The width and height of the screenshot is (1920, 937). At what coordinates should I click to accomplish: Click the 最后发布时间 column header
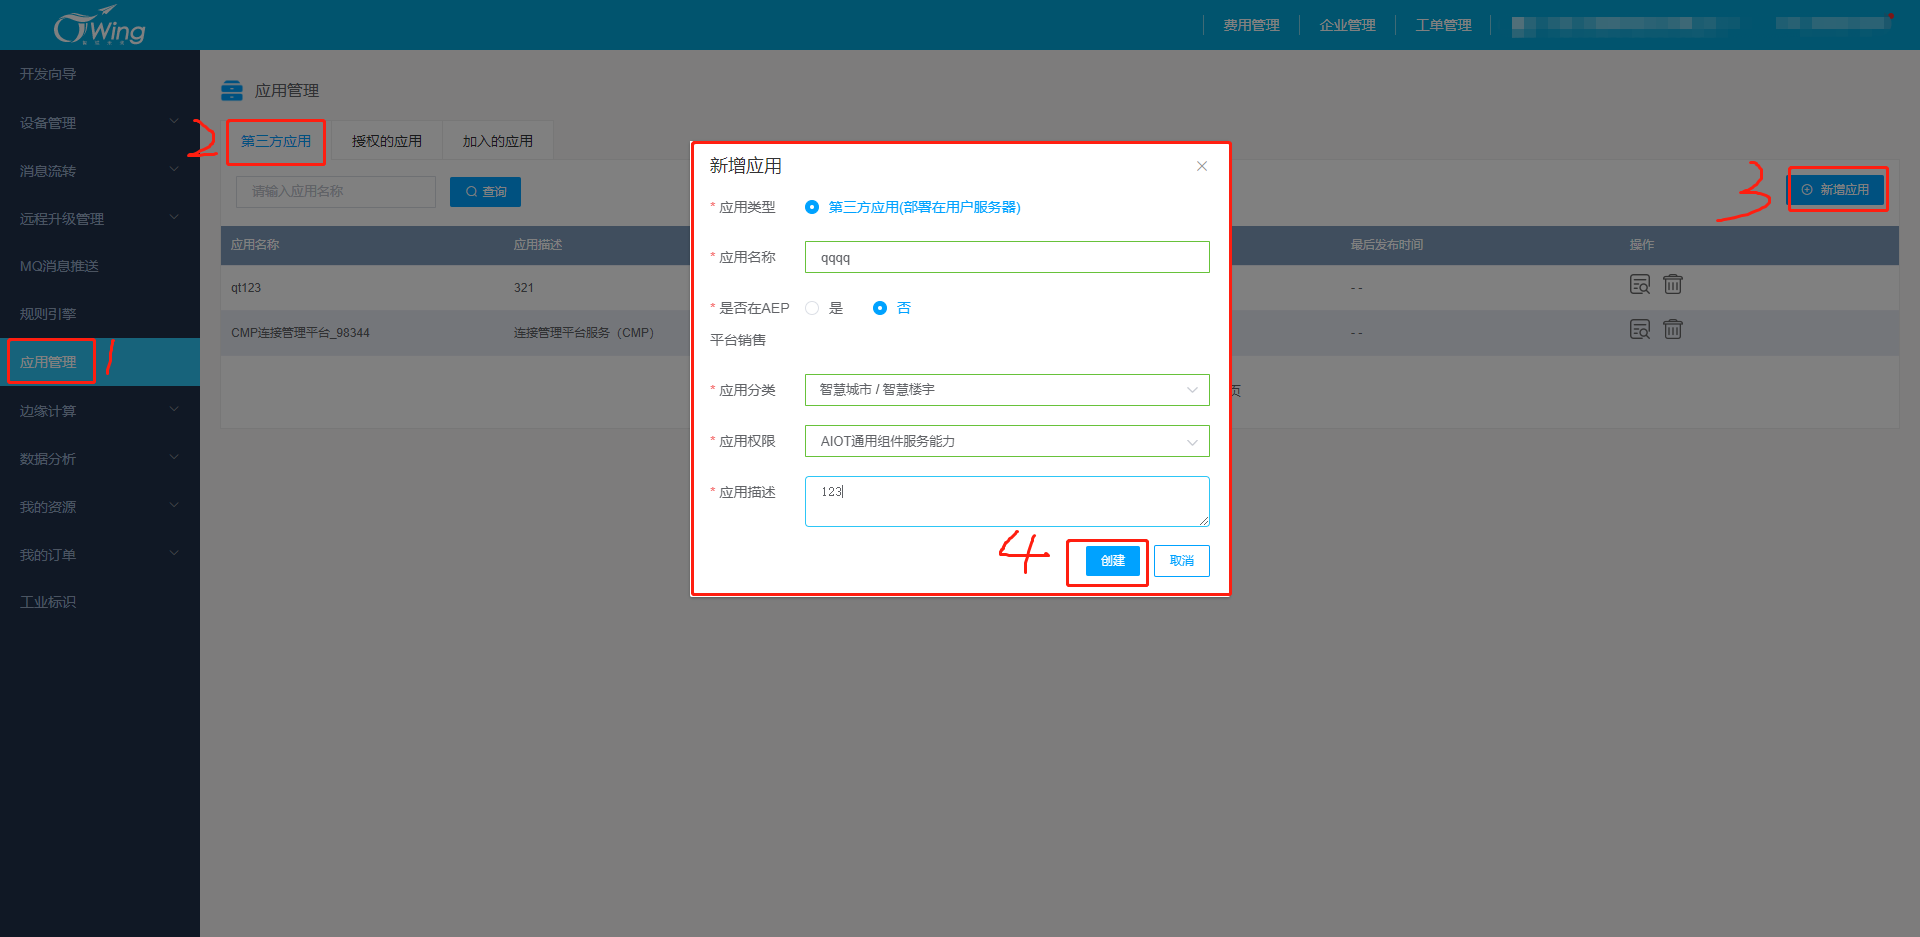[x=1386, y=245]
